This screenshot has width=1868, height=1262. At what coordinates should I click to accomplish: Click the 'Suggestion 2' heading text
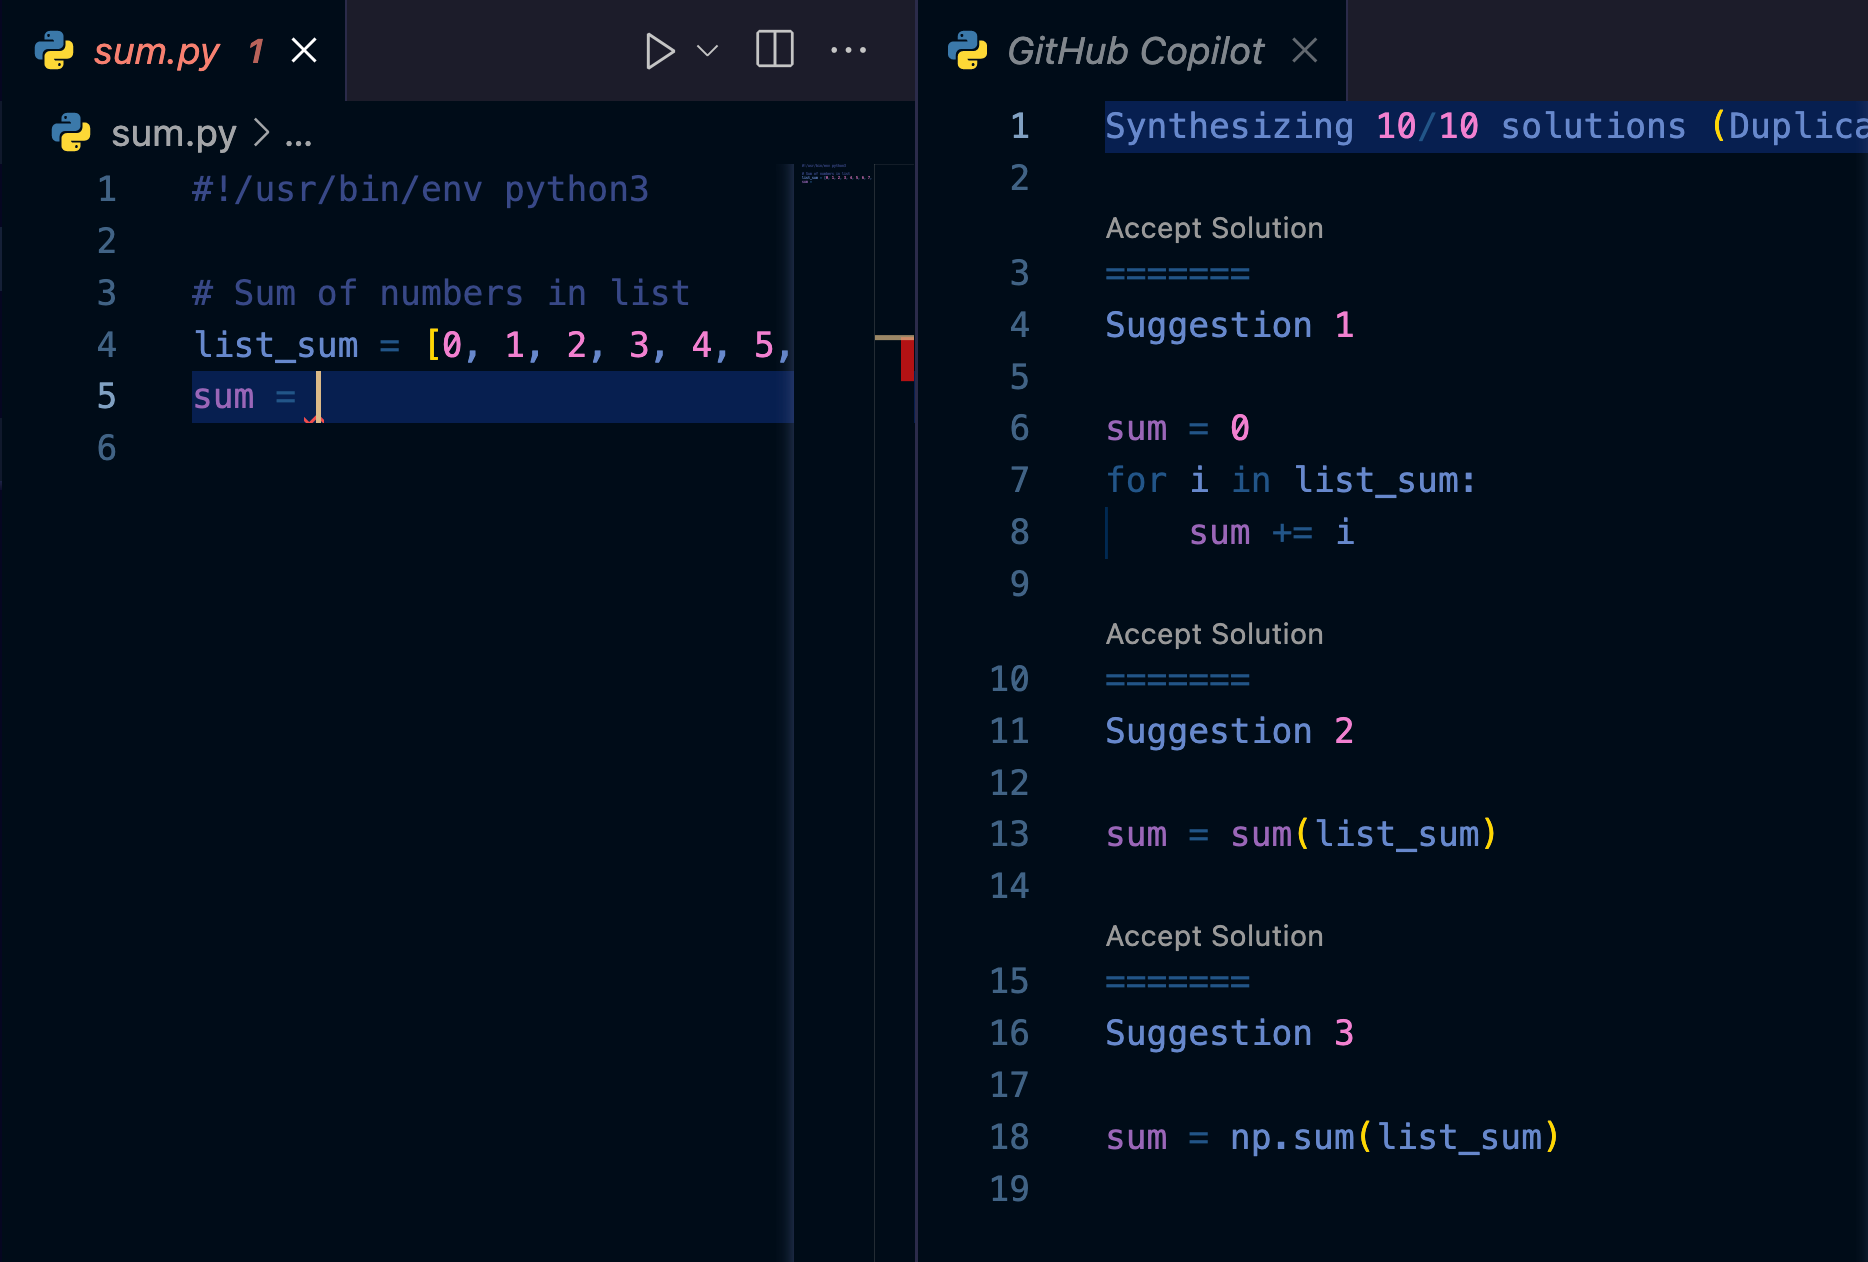tap(1229, 731)
